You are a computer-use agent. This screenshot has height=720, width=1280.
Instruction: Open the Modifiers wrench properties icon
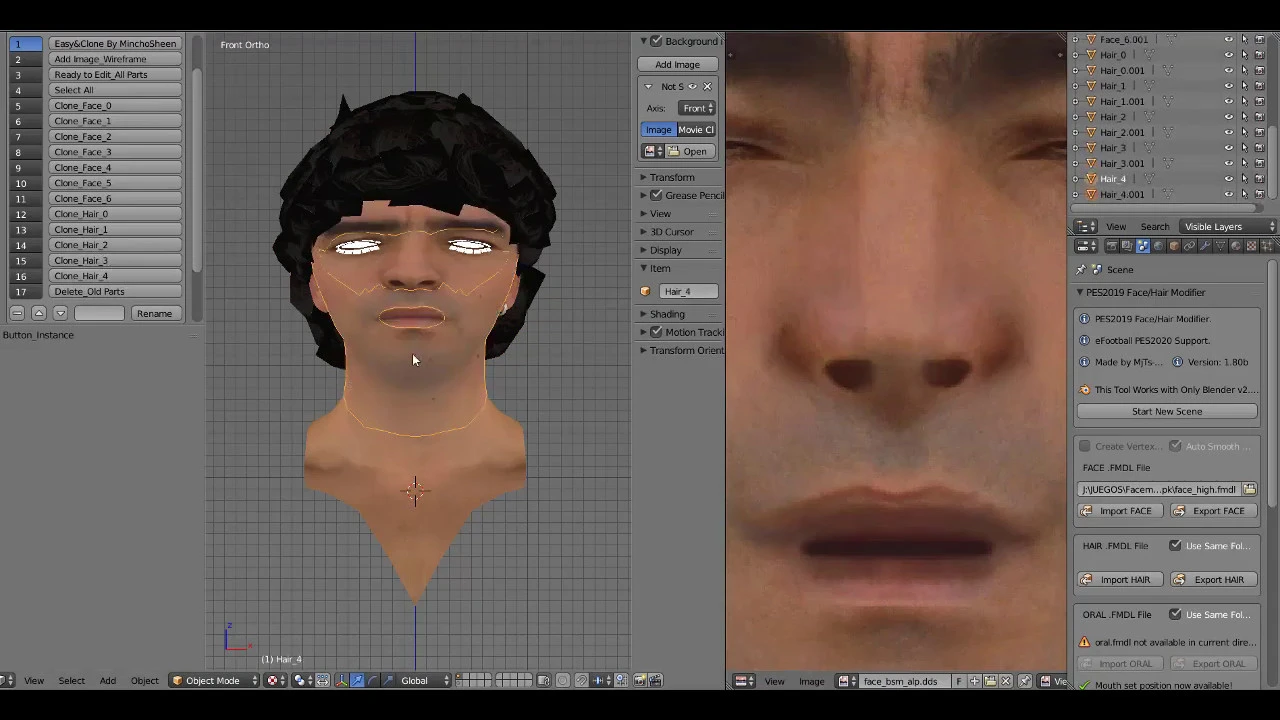coord(1205,246)
